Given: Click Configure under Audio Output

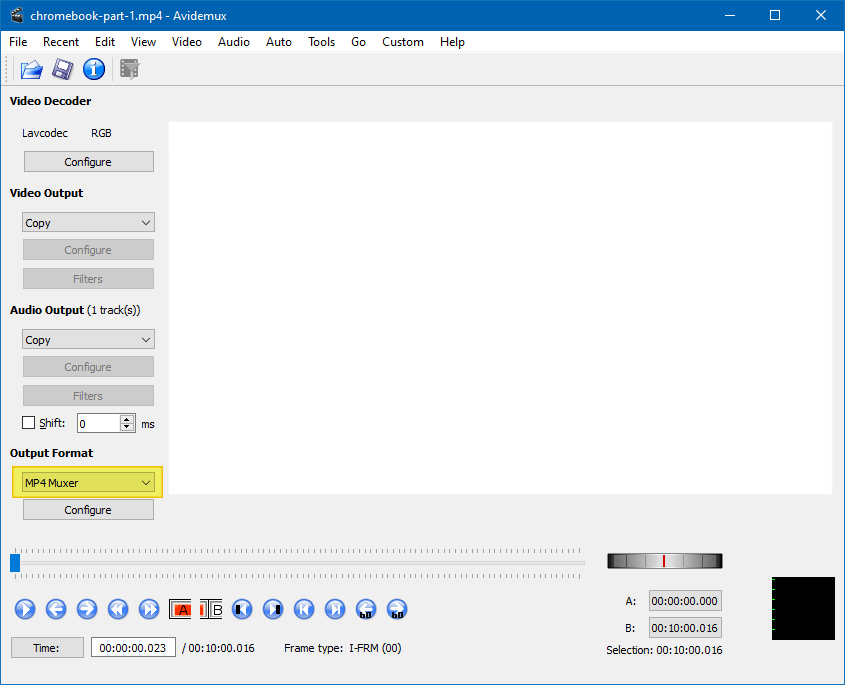Looking at the screenshot, I should [88, 366].
